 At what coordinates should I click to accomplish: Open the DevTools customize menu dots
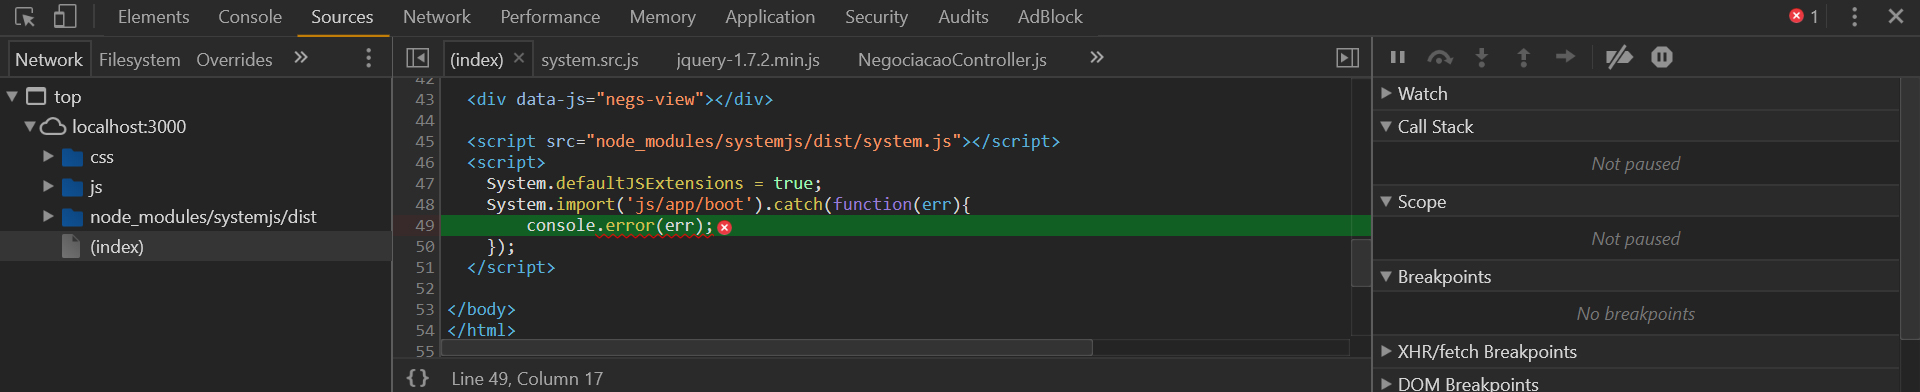(x=1854, y=17)
